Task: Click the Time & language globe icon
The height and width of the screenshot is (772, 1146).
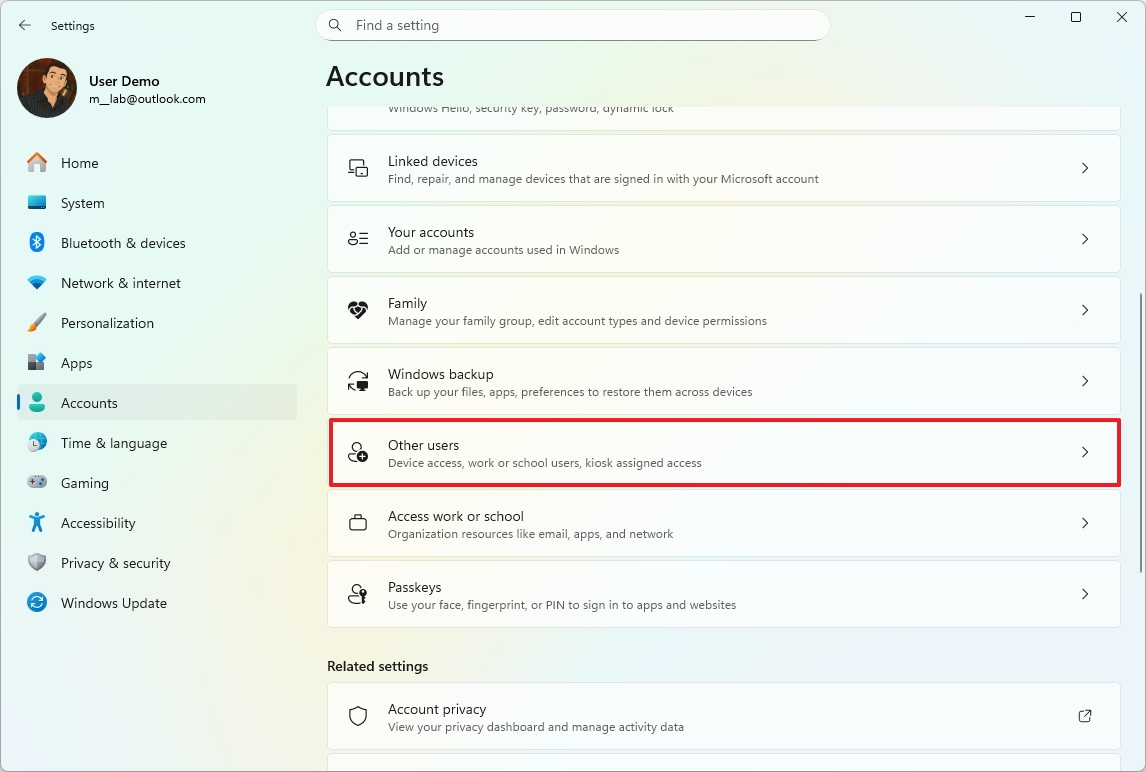Action: coord(37,442)
